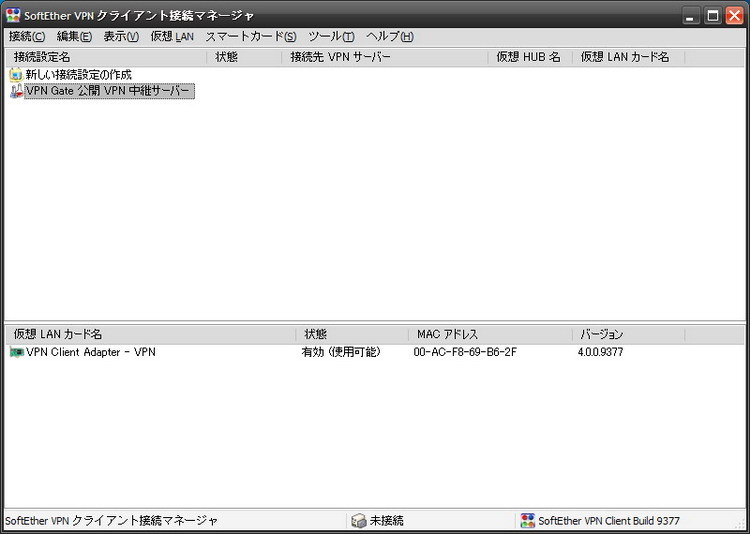This screenshot has height=534, width=750.
Task: Click version value 4.0.0.9377
Action: point(600,353)
